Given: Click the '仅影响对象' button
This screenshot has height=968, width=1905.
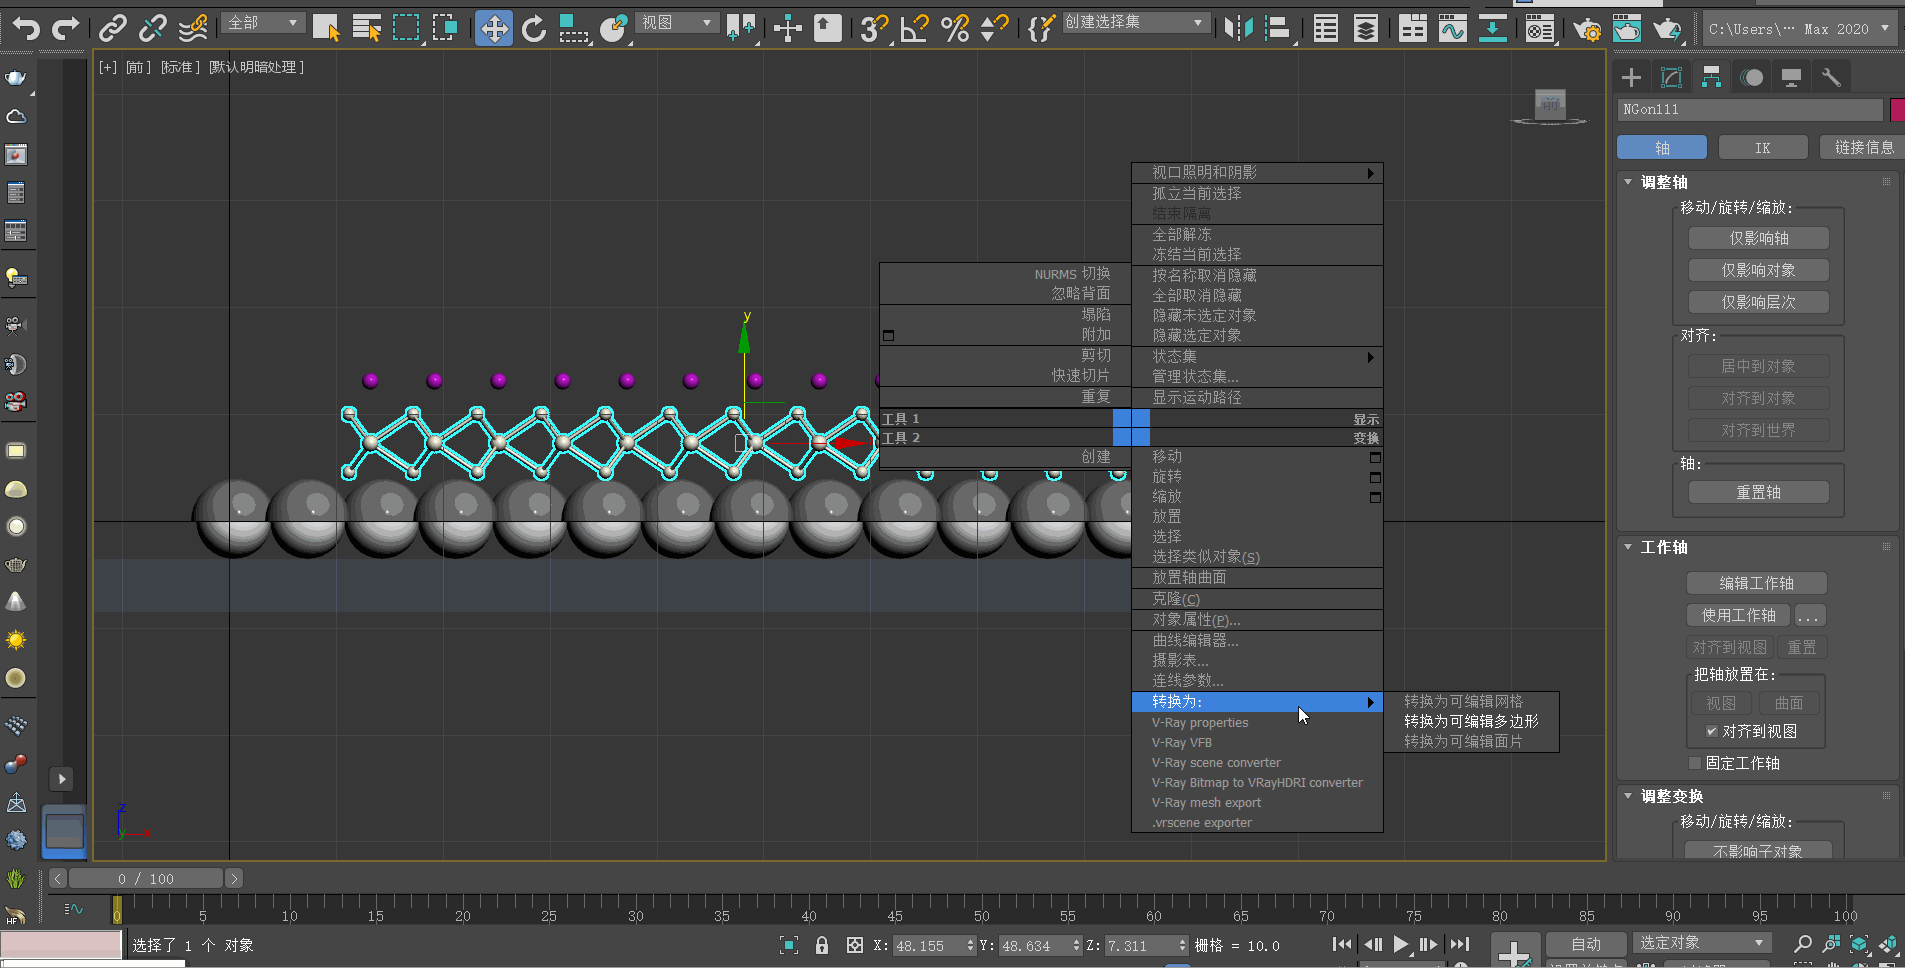Looking at the screenshot, I should coord(1759,270).
